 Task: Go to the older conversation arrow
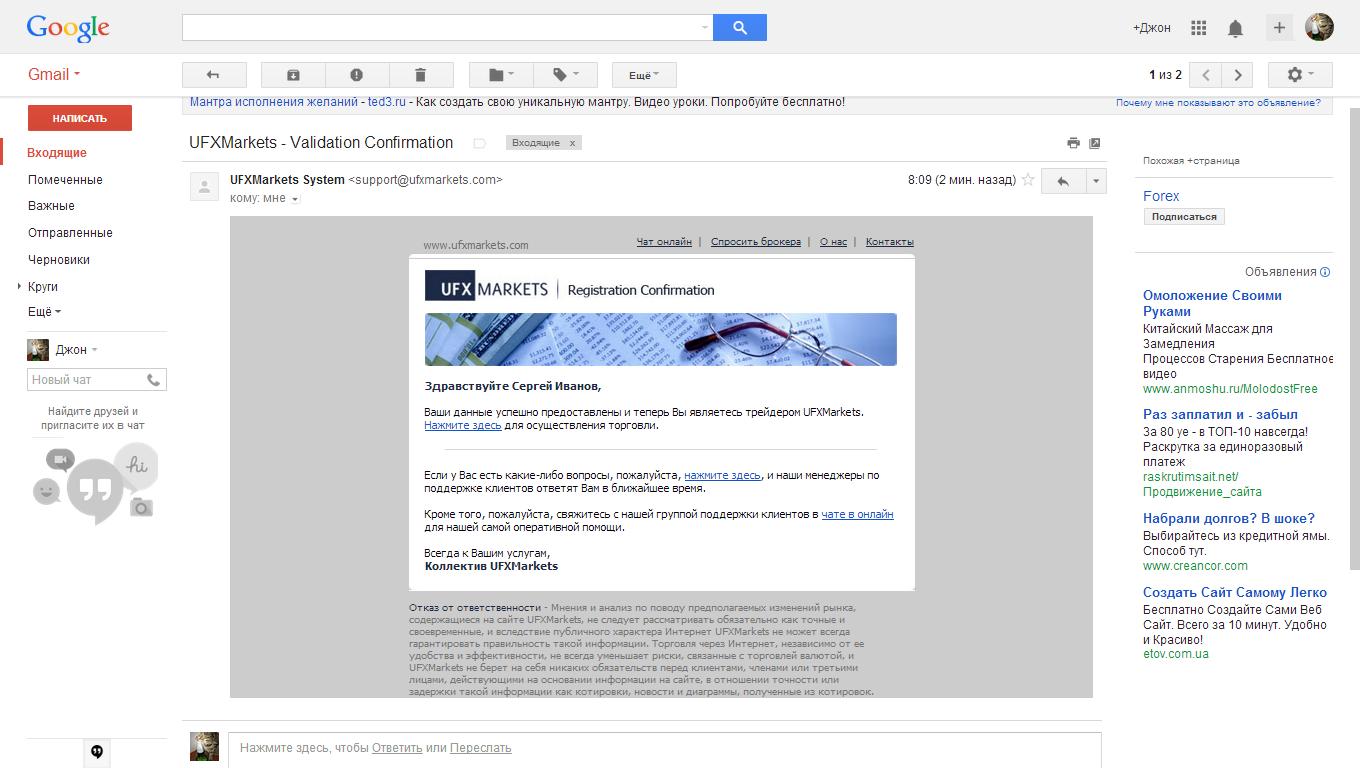pos(1238,75)
